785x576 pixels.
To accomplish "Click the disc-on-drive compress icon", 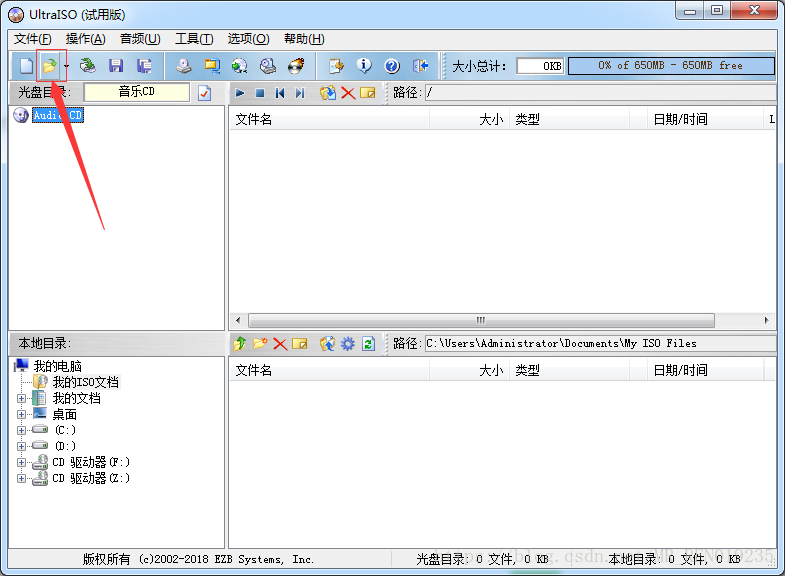I will [268, 66].
